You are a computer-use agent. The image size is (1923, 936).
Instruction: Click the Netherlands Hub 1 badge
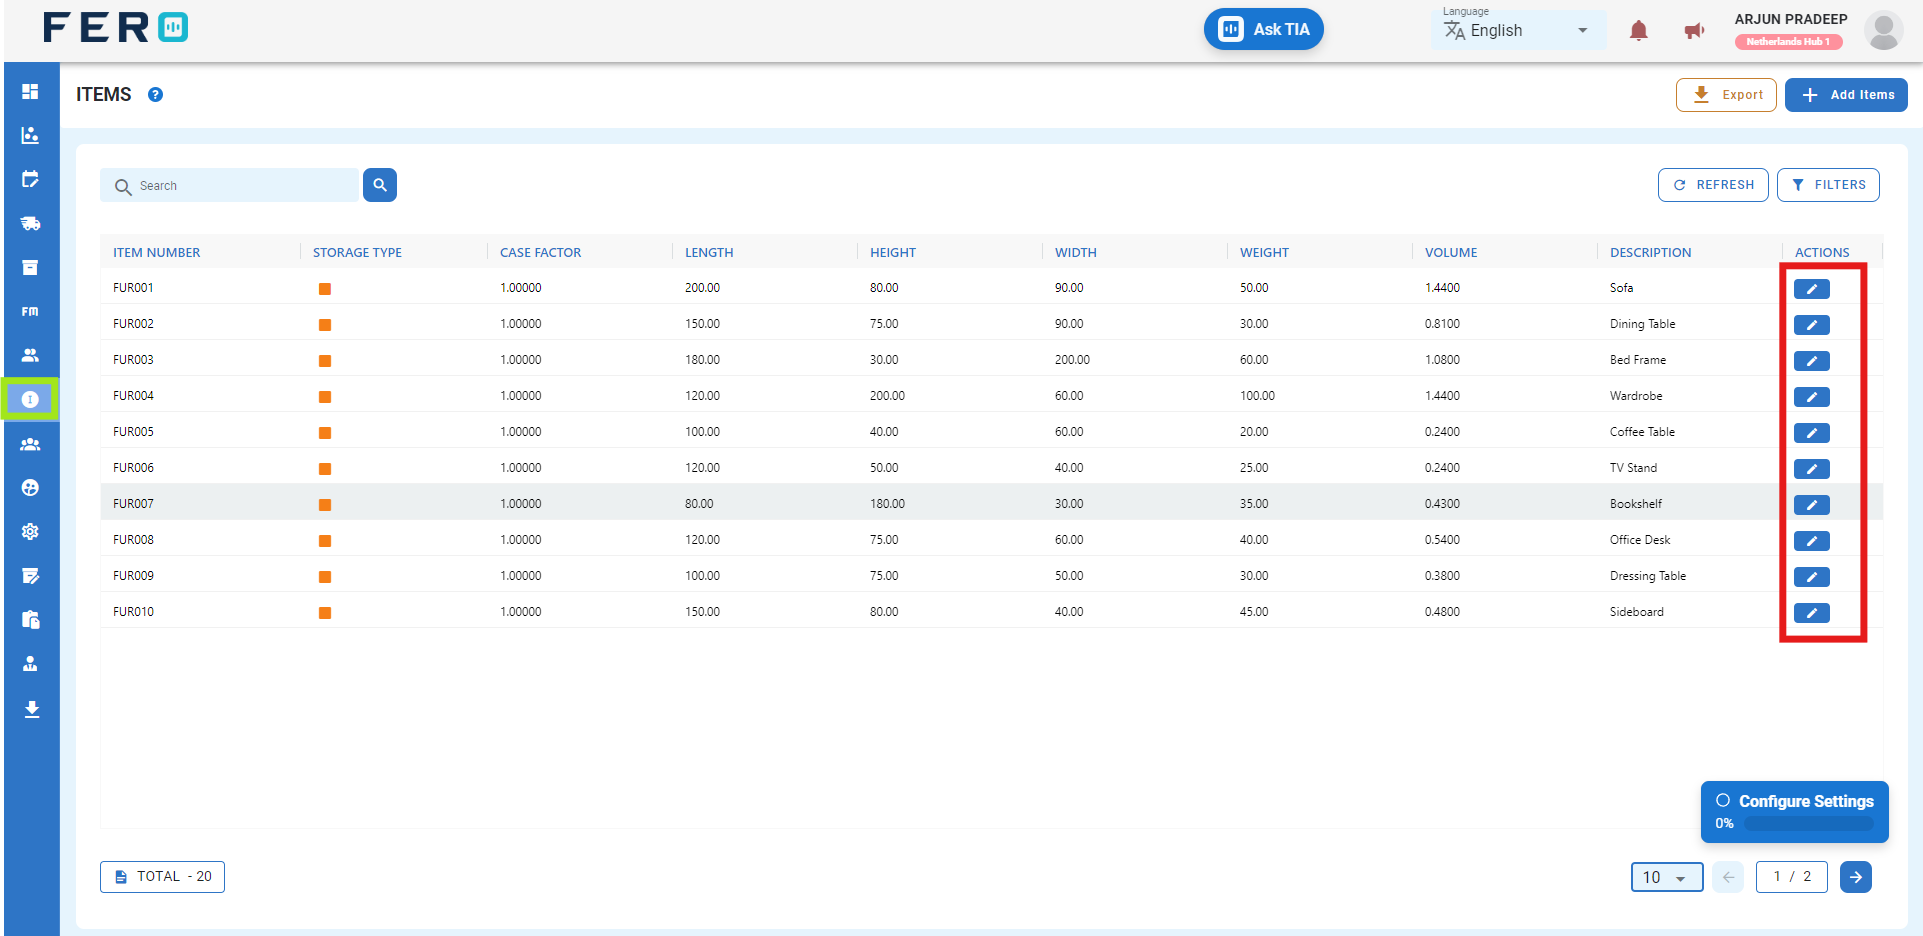point(1788,42)
